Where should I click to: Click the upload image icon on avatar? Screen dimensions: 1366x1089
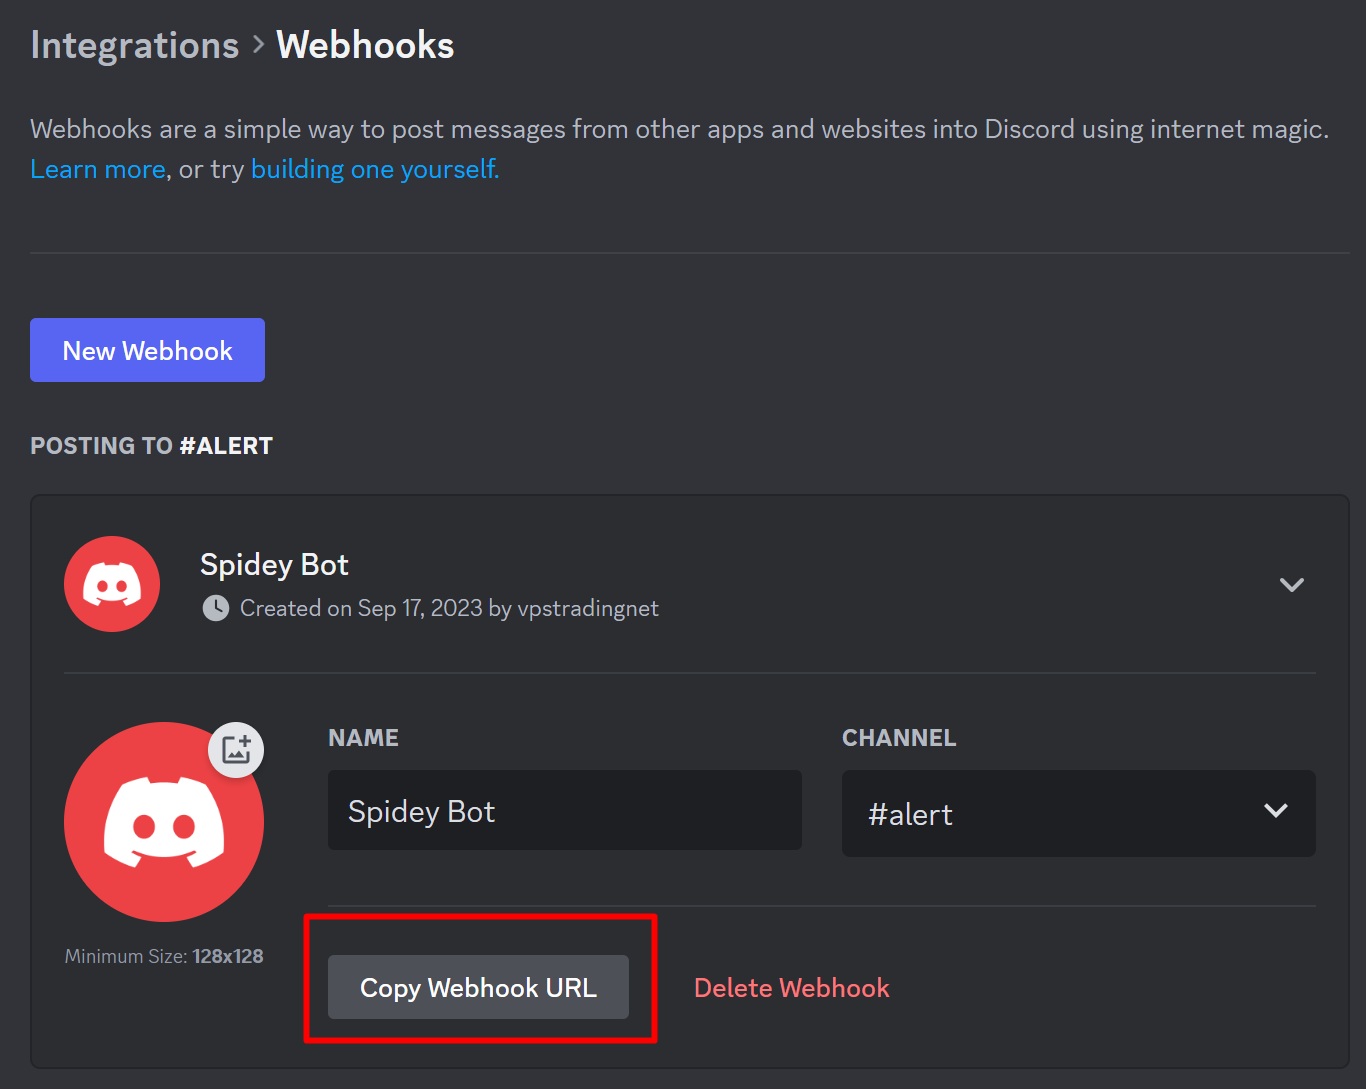[x=236, y=750]
